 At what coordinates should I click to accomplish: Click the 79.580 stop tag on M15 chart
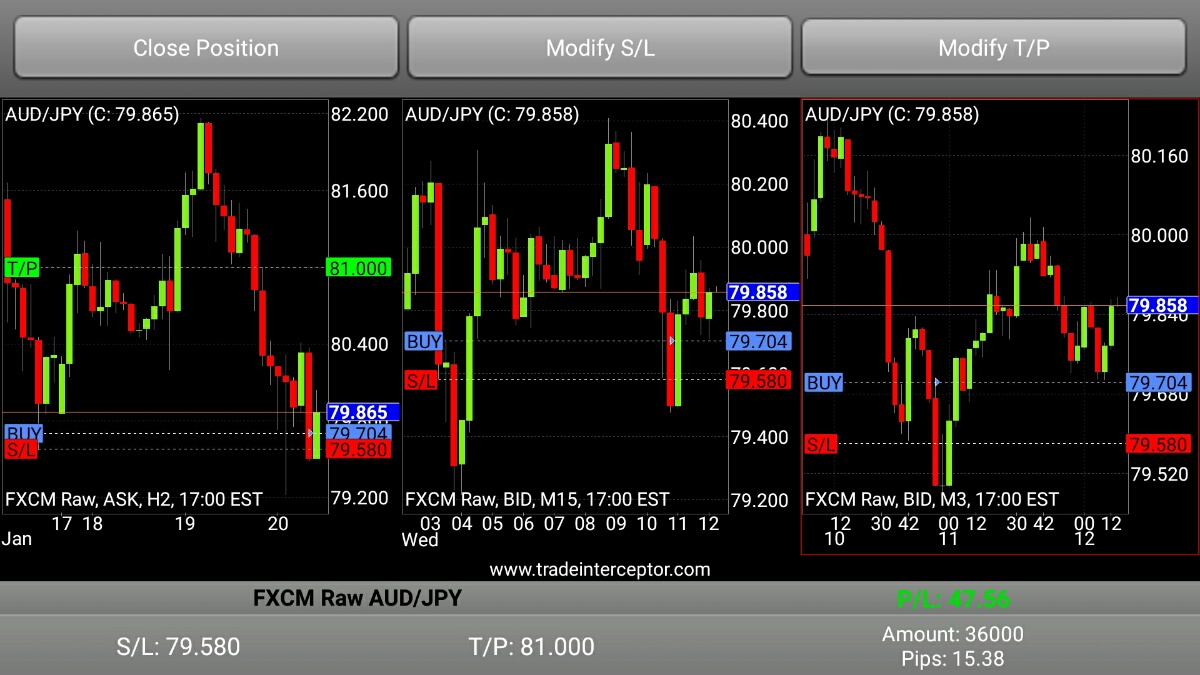758,380
